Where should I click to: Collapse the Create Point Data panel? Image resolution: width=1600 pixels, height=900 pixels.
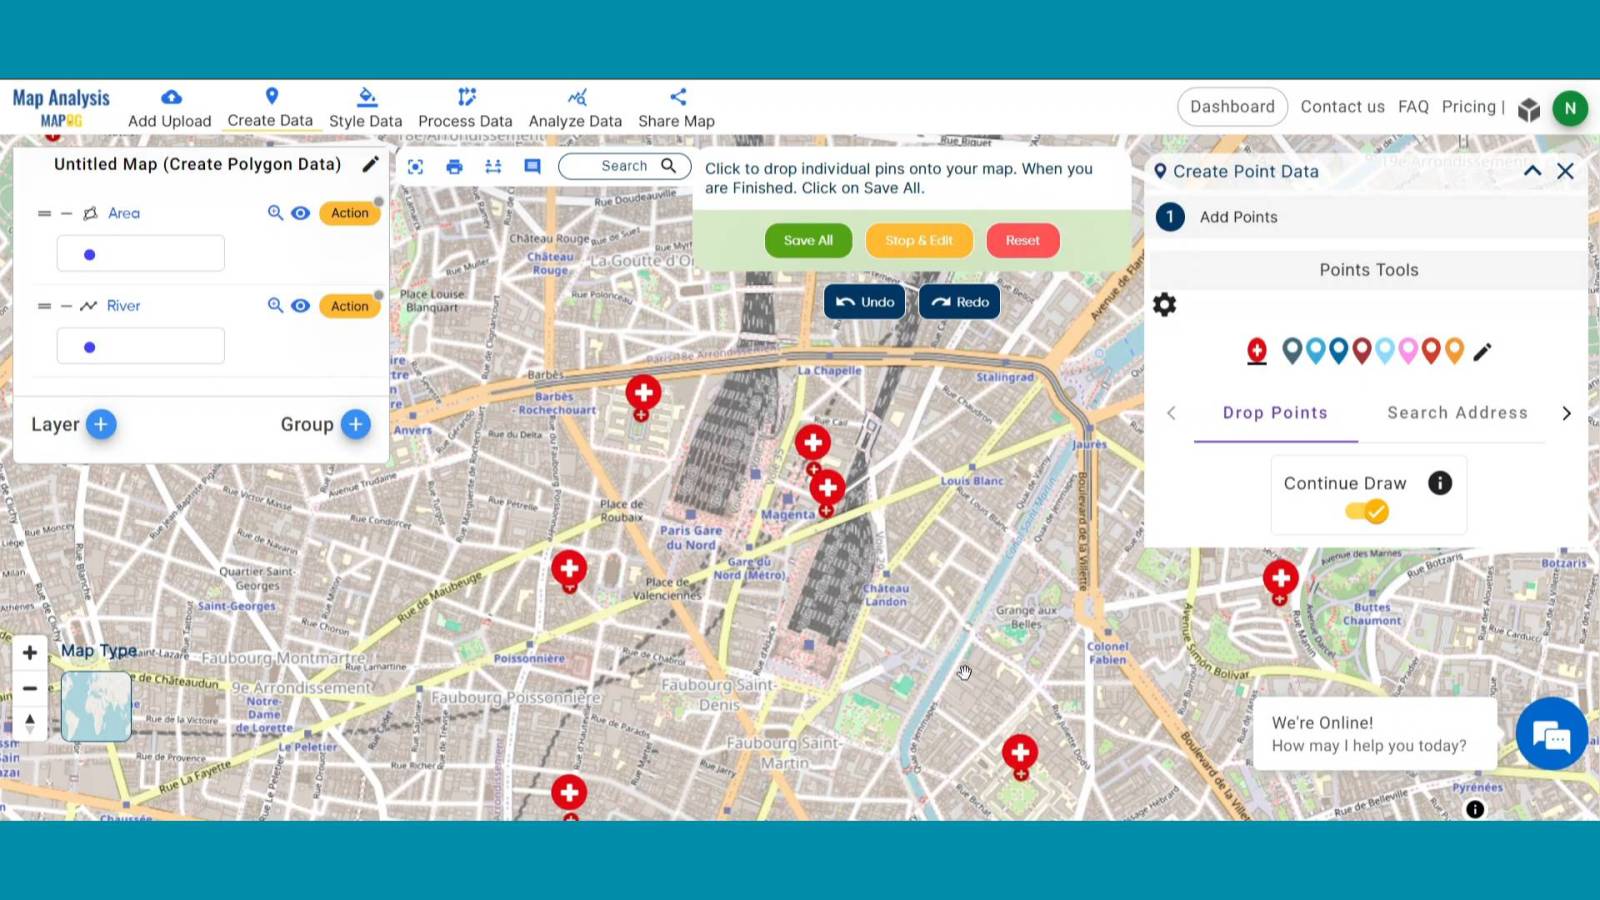[x=1532, y=171]
